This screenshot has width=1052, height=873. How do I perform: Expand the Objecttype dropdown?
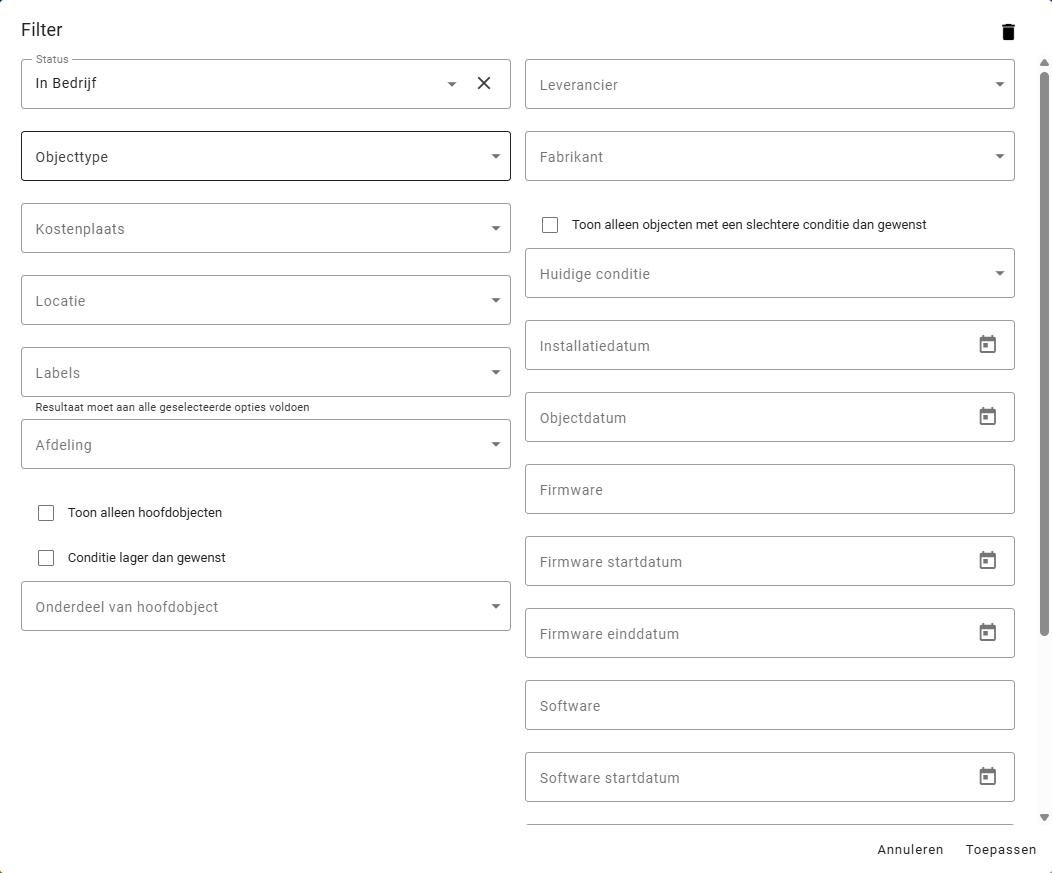(x=495, y=157)
